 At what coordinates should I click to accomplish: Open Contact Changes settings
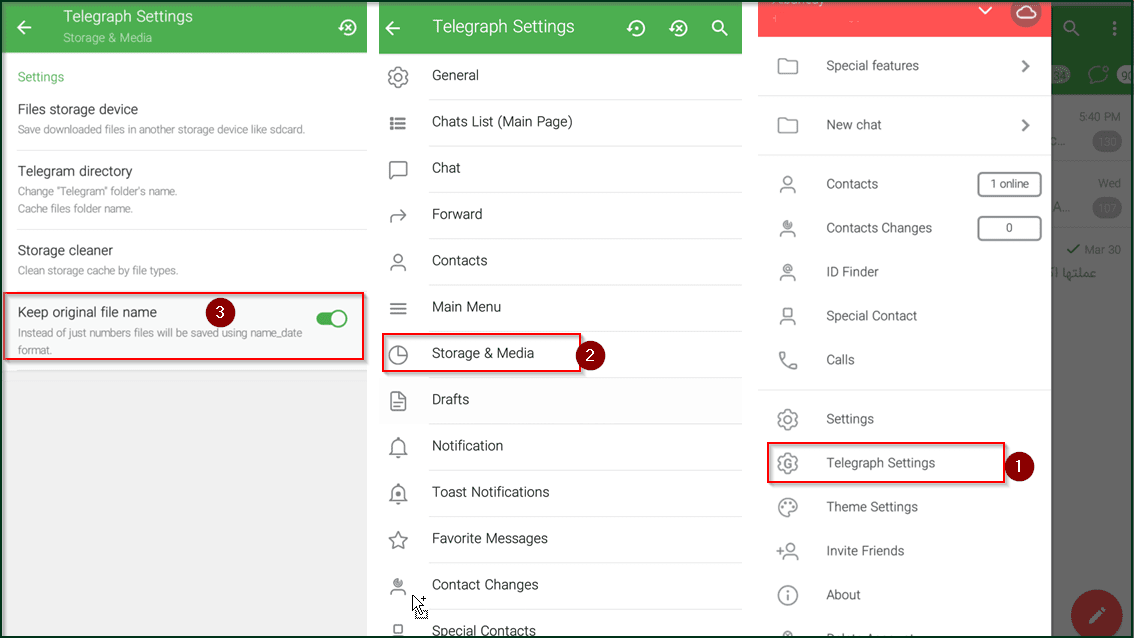(x=560, y=584)
